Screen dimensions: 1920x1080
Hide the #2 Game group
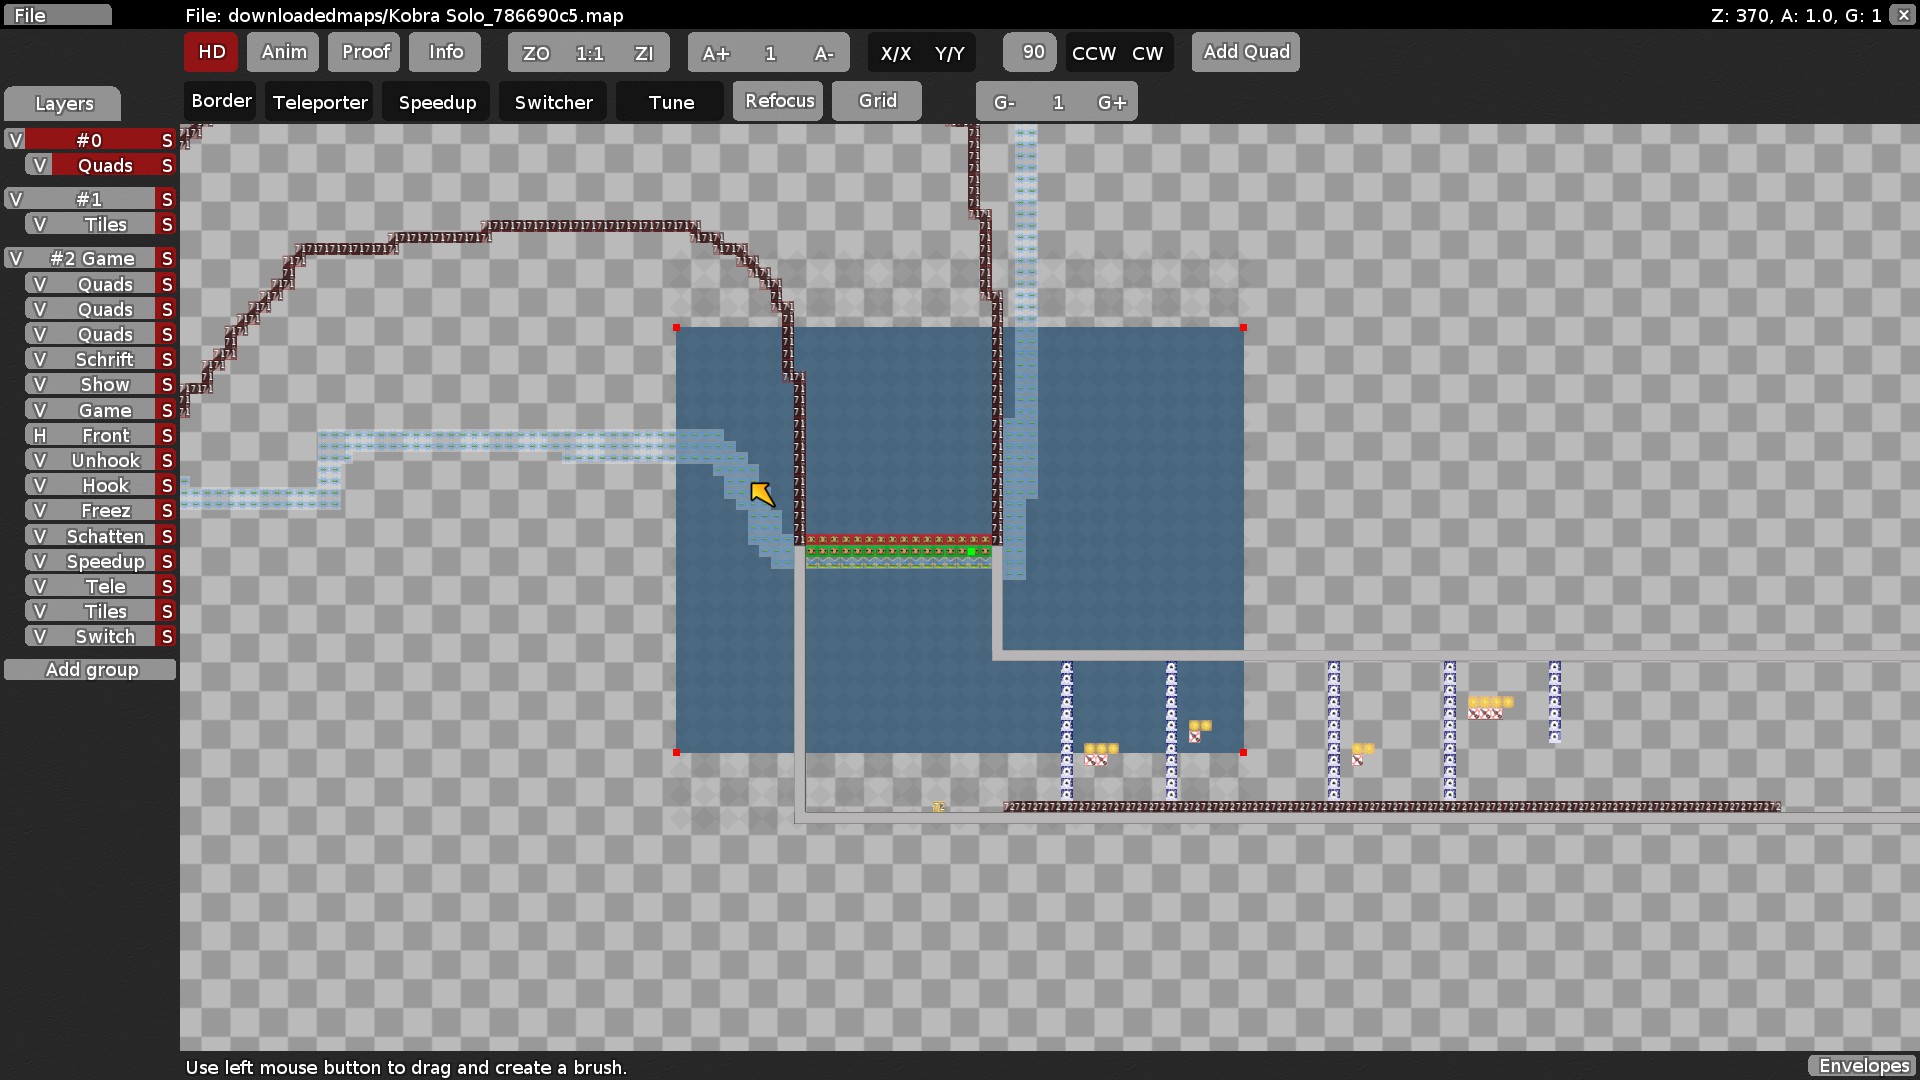click(x=16, y=257)
